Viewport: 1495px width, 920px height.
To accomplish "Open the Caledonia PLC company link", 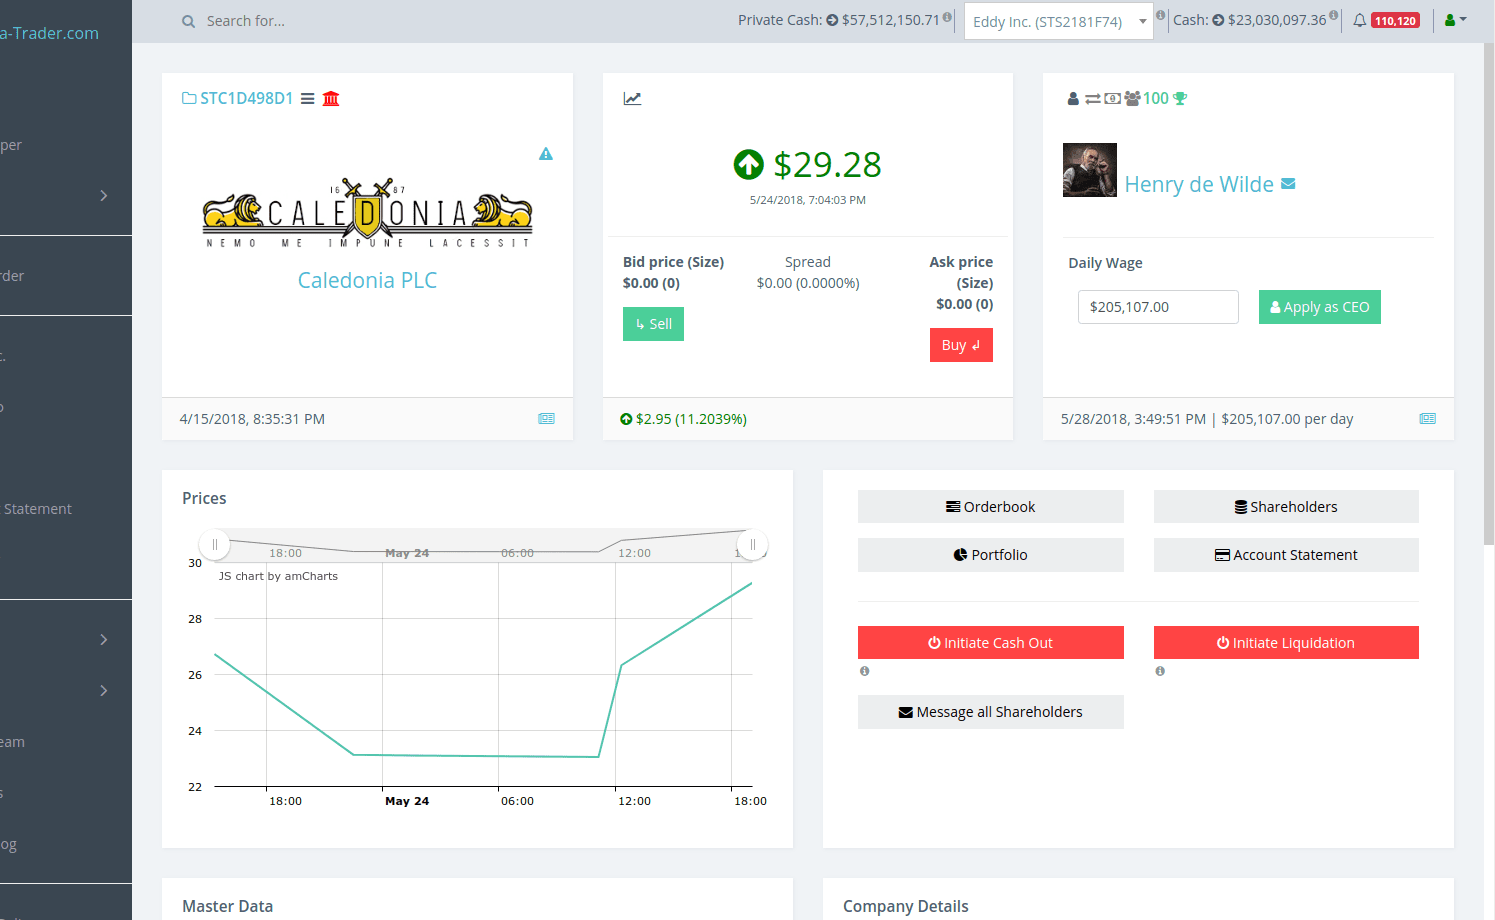I will click(367, 280).
